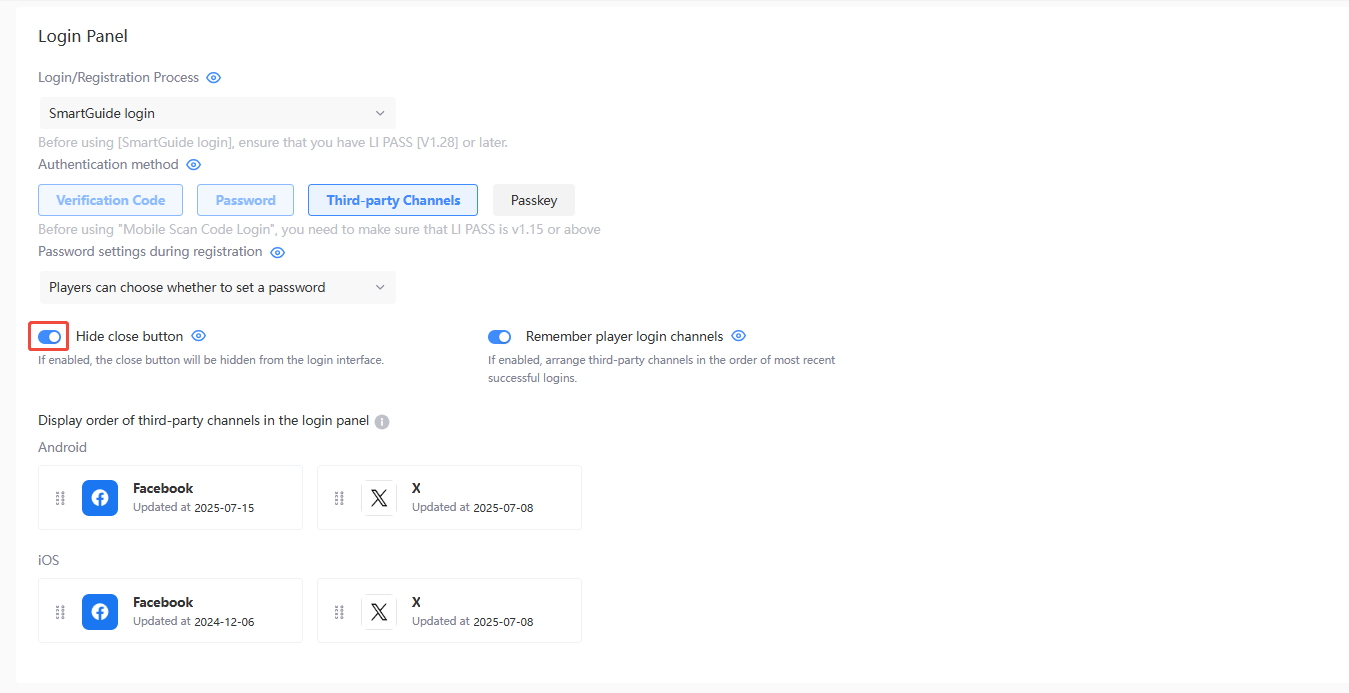Click the X channel icon under iOS
Screen dimensions: 1349x693
[x=379, y=611]
